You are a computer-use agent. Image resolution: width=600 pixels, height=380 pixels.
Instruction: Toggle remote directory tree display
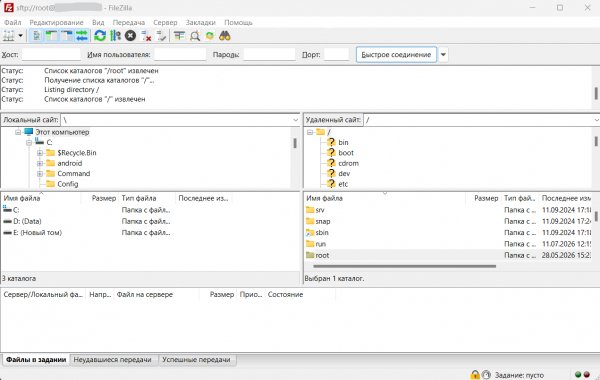(67, 36)
